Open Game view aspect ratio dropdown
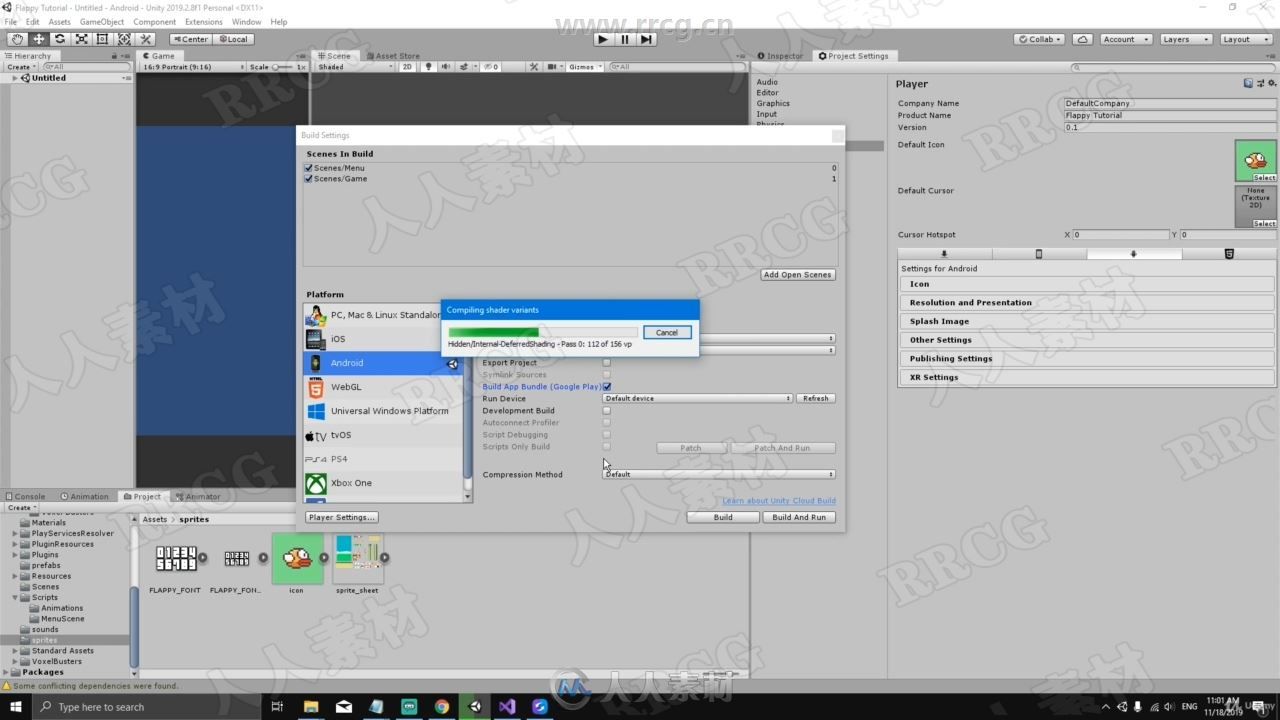 [192, 67]
